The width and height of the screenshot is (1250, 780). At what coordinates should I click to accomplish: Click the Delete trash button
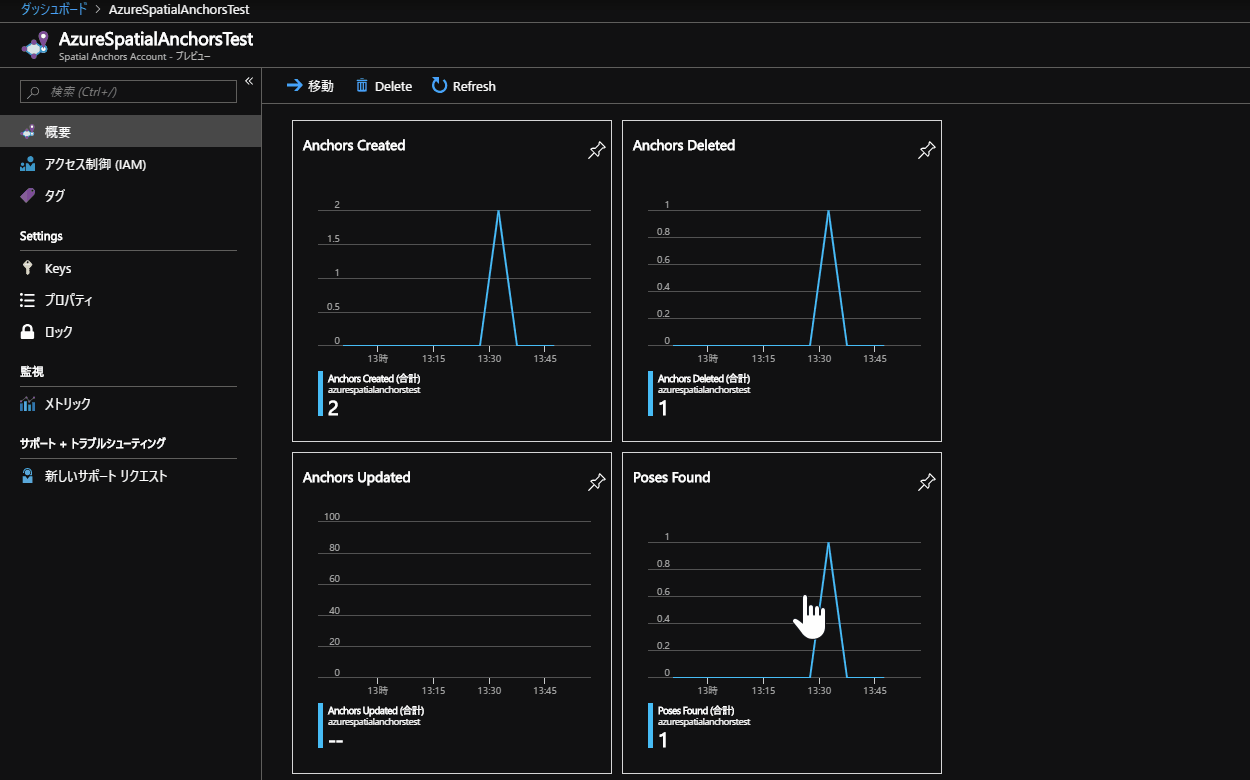click(x=383, y=86)
